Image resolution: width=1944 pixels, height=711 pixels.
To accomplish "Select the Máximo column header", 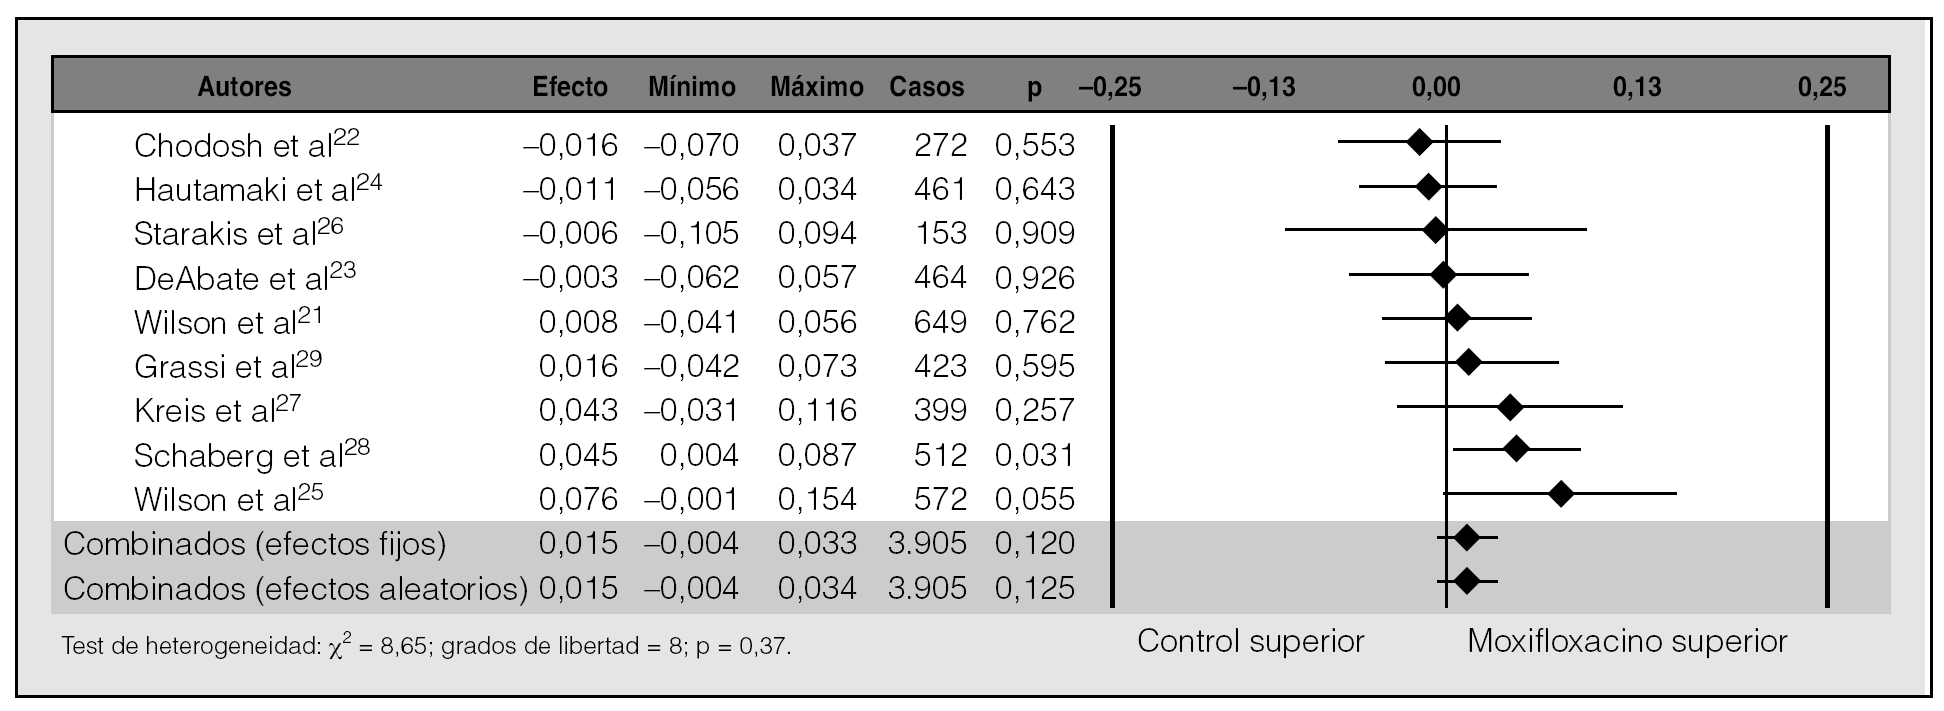I will click(816, 87).
